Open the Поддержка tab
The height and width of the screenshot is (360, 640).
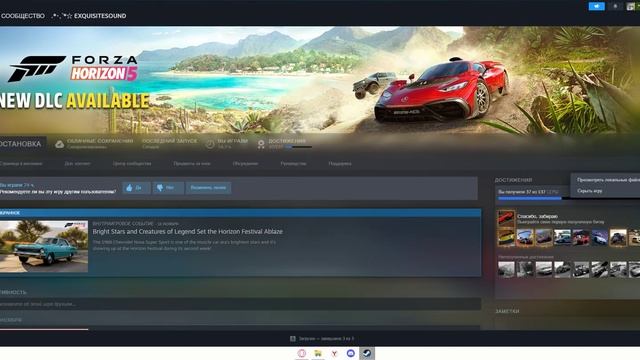click(x=340, y=164)
